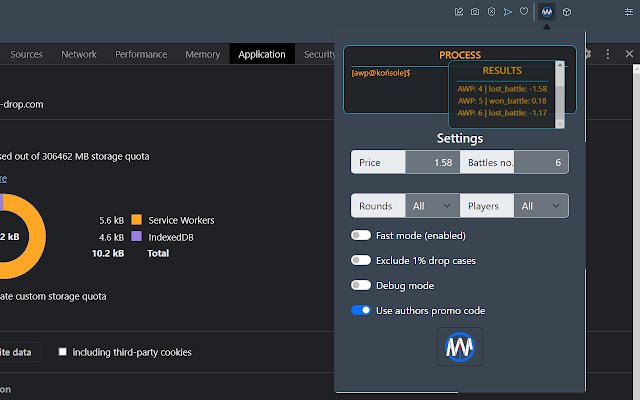Click scroll down arrow in Results box

(x=560, y=124)
